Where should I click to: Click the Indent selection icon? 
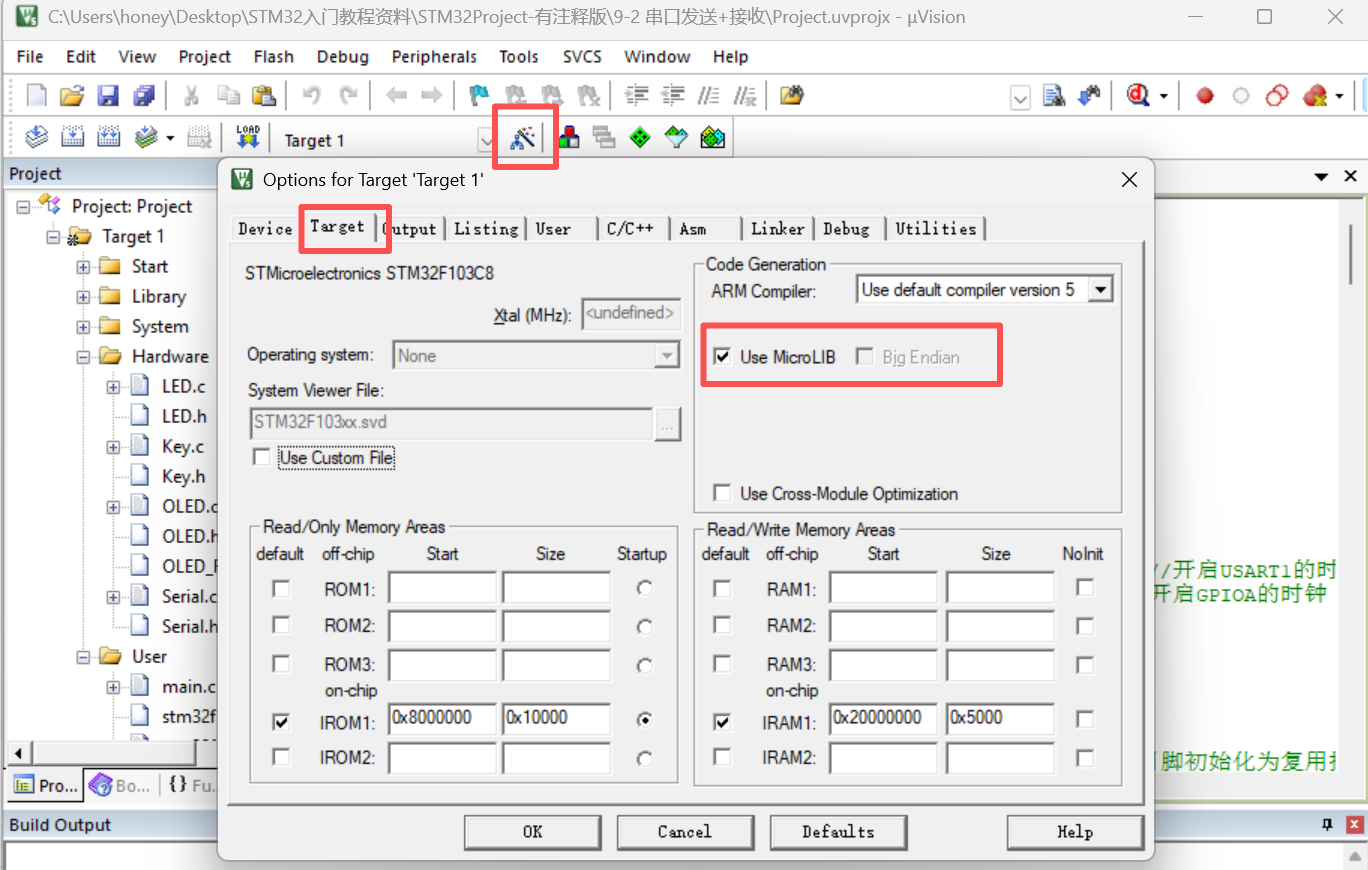637,96
